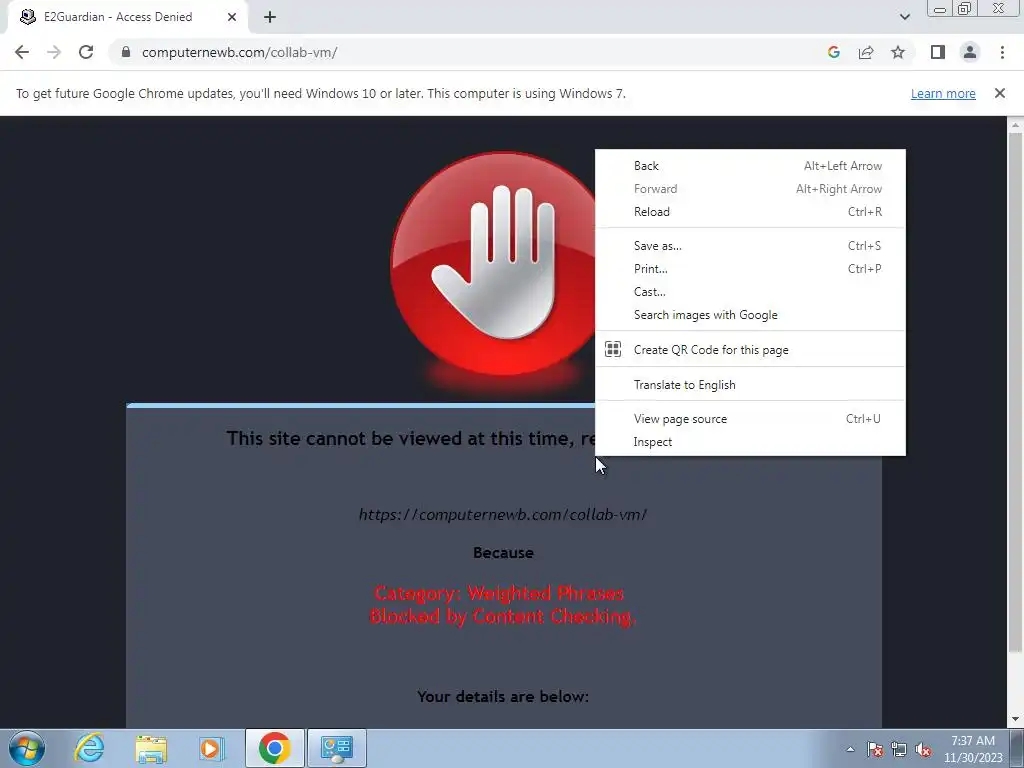
Task: Open Windows Media Player on taskbar
Action: tap(212, 748)
